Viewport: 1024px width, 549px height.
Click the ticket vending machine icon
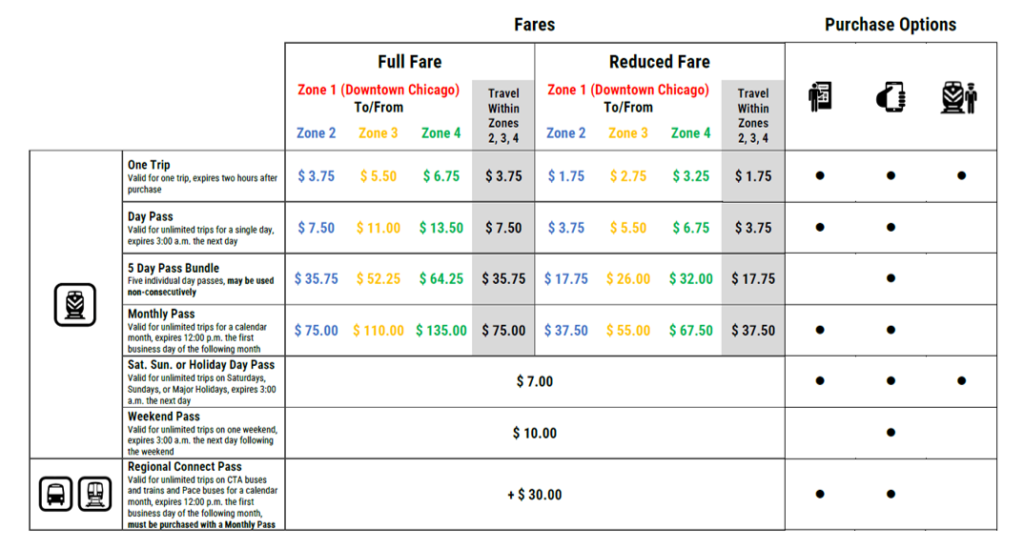[820, 97]
